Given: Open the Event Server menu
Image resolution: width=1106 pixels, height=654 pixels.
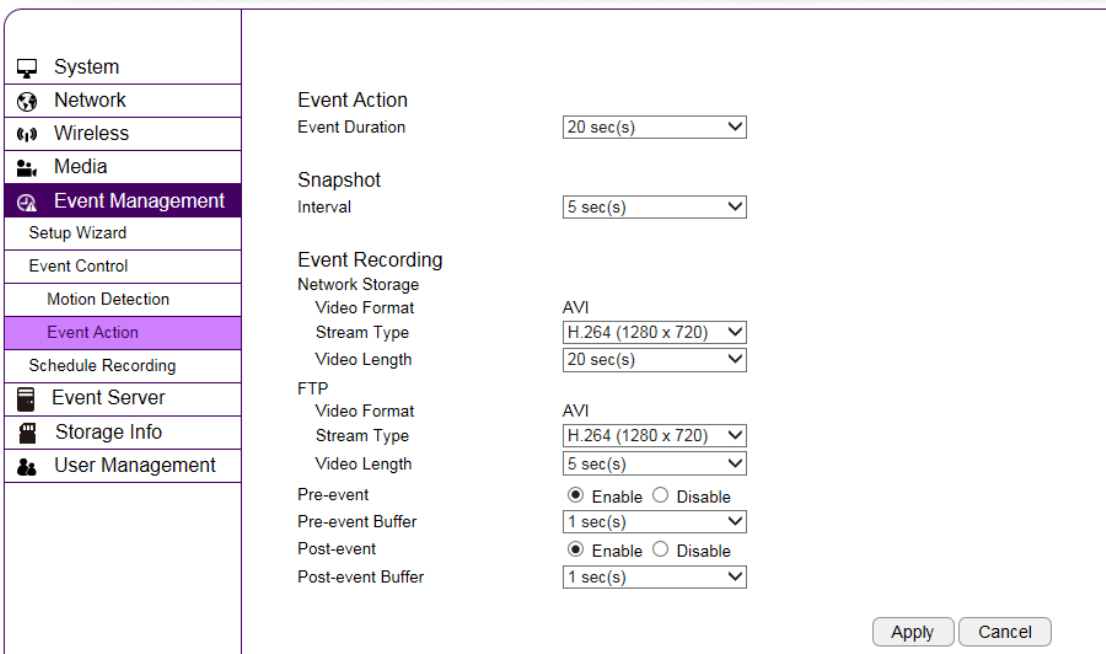Looking at the screenshot, I should pyautogui.click(x=123, y=399).
